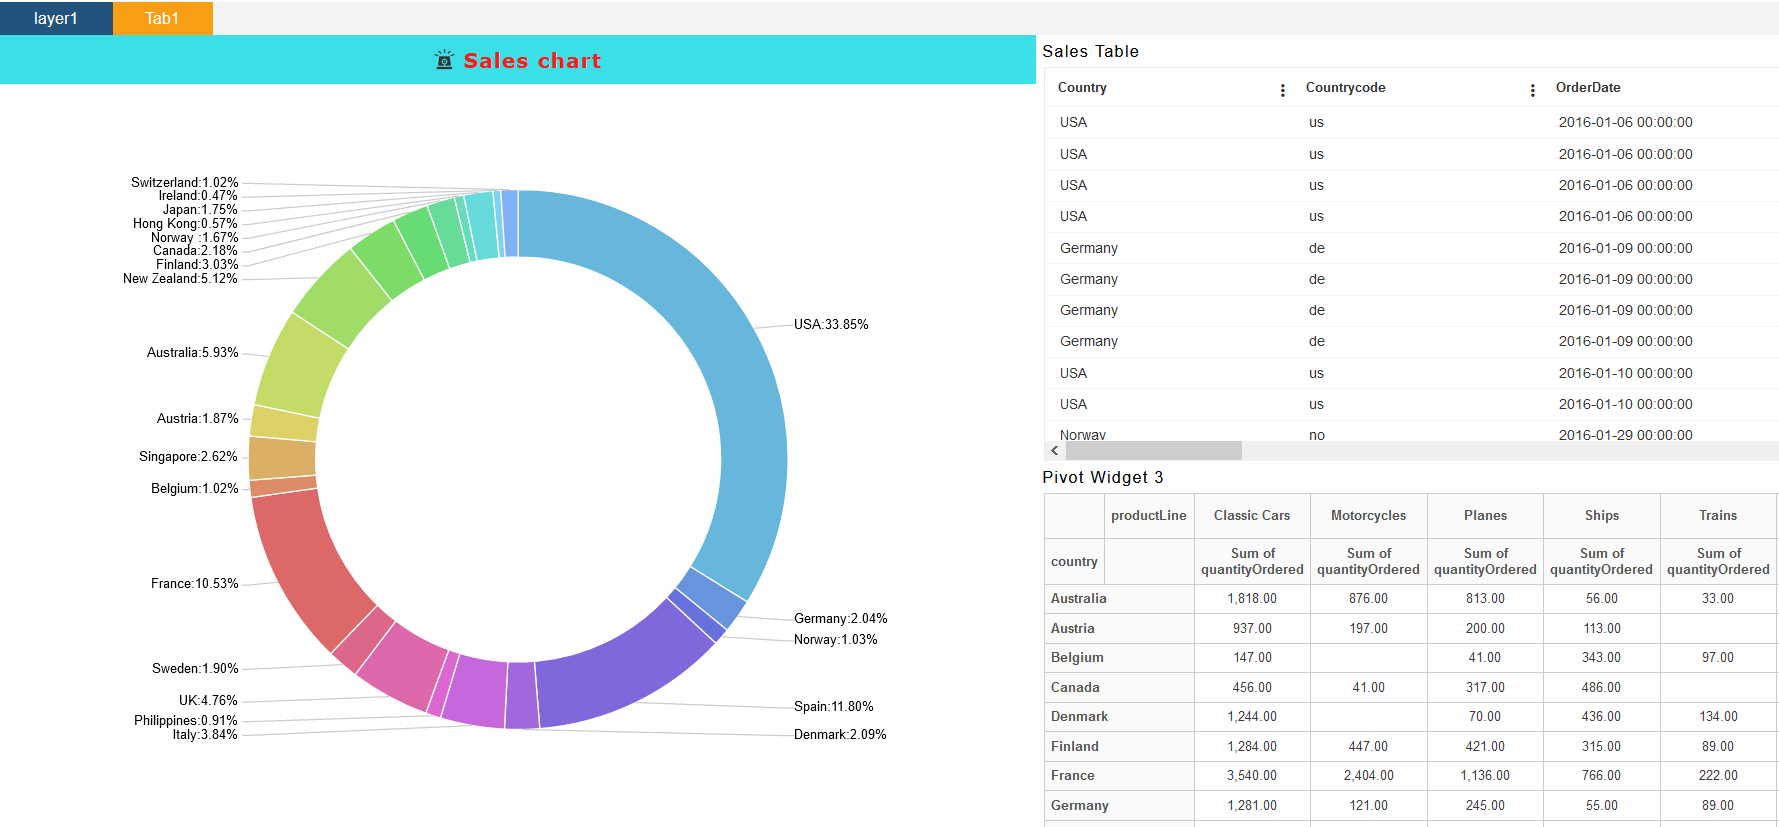
Task: Switch to the layer1 tab
Action: tap(56, 18)
